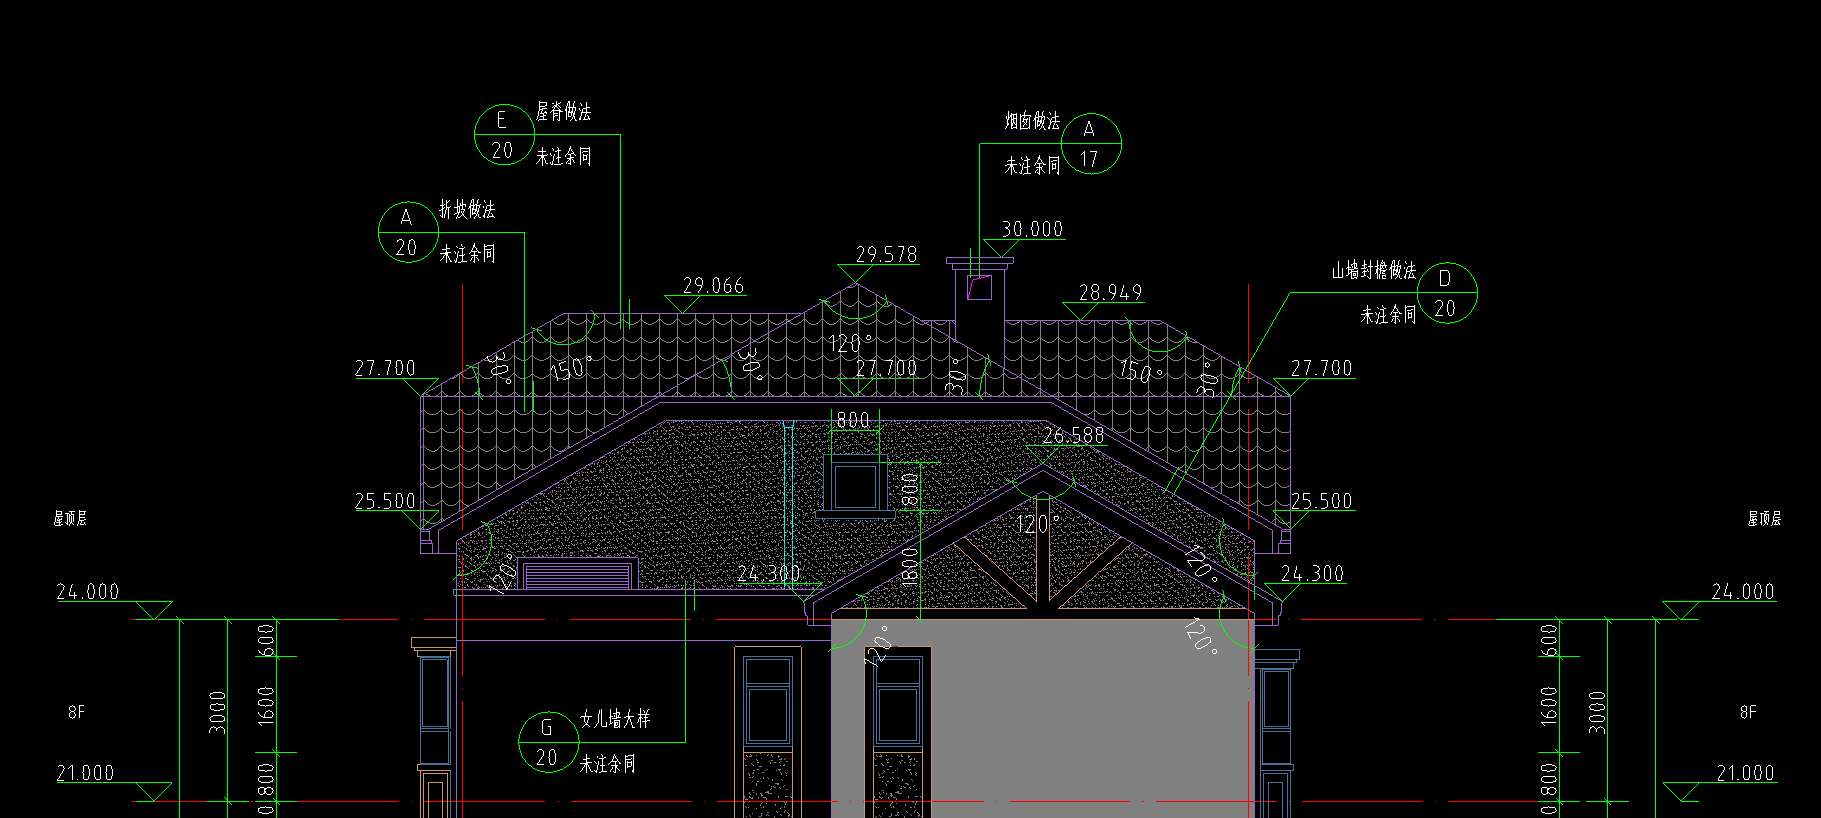Select the A/20 detail bubble beside 折坡做法
The height and width of the screenshot is (818, 1821).
tap(408, 232)
